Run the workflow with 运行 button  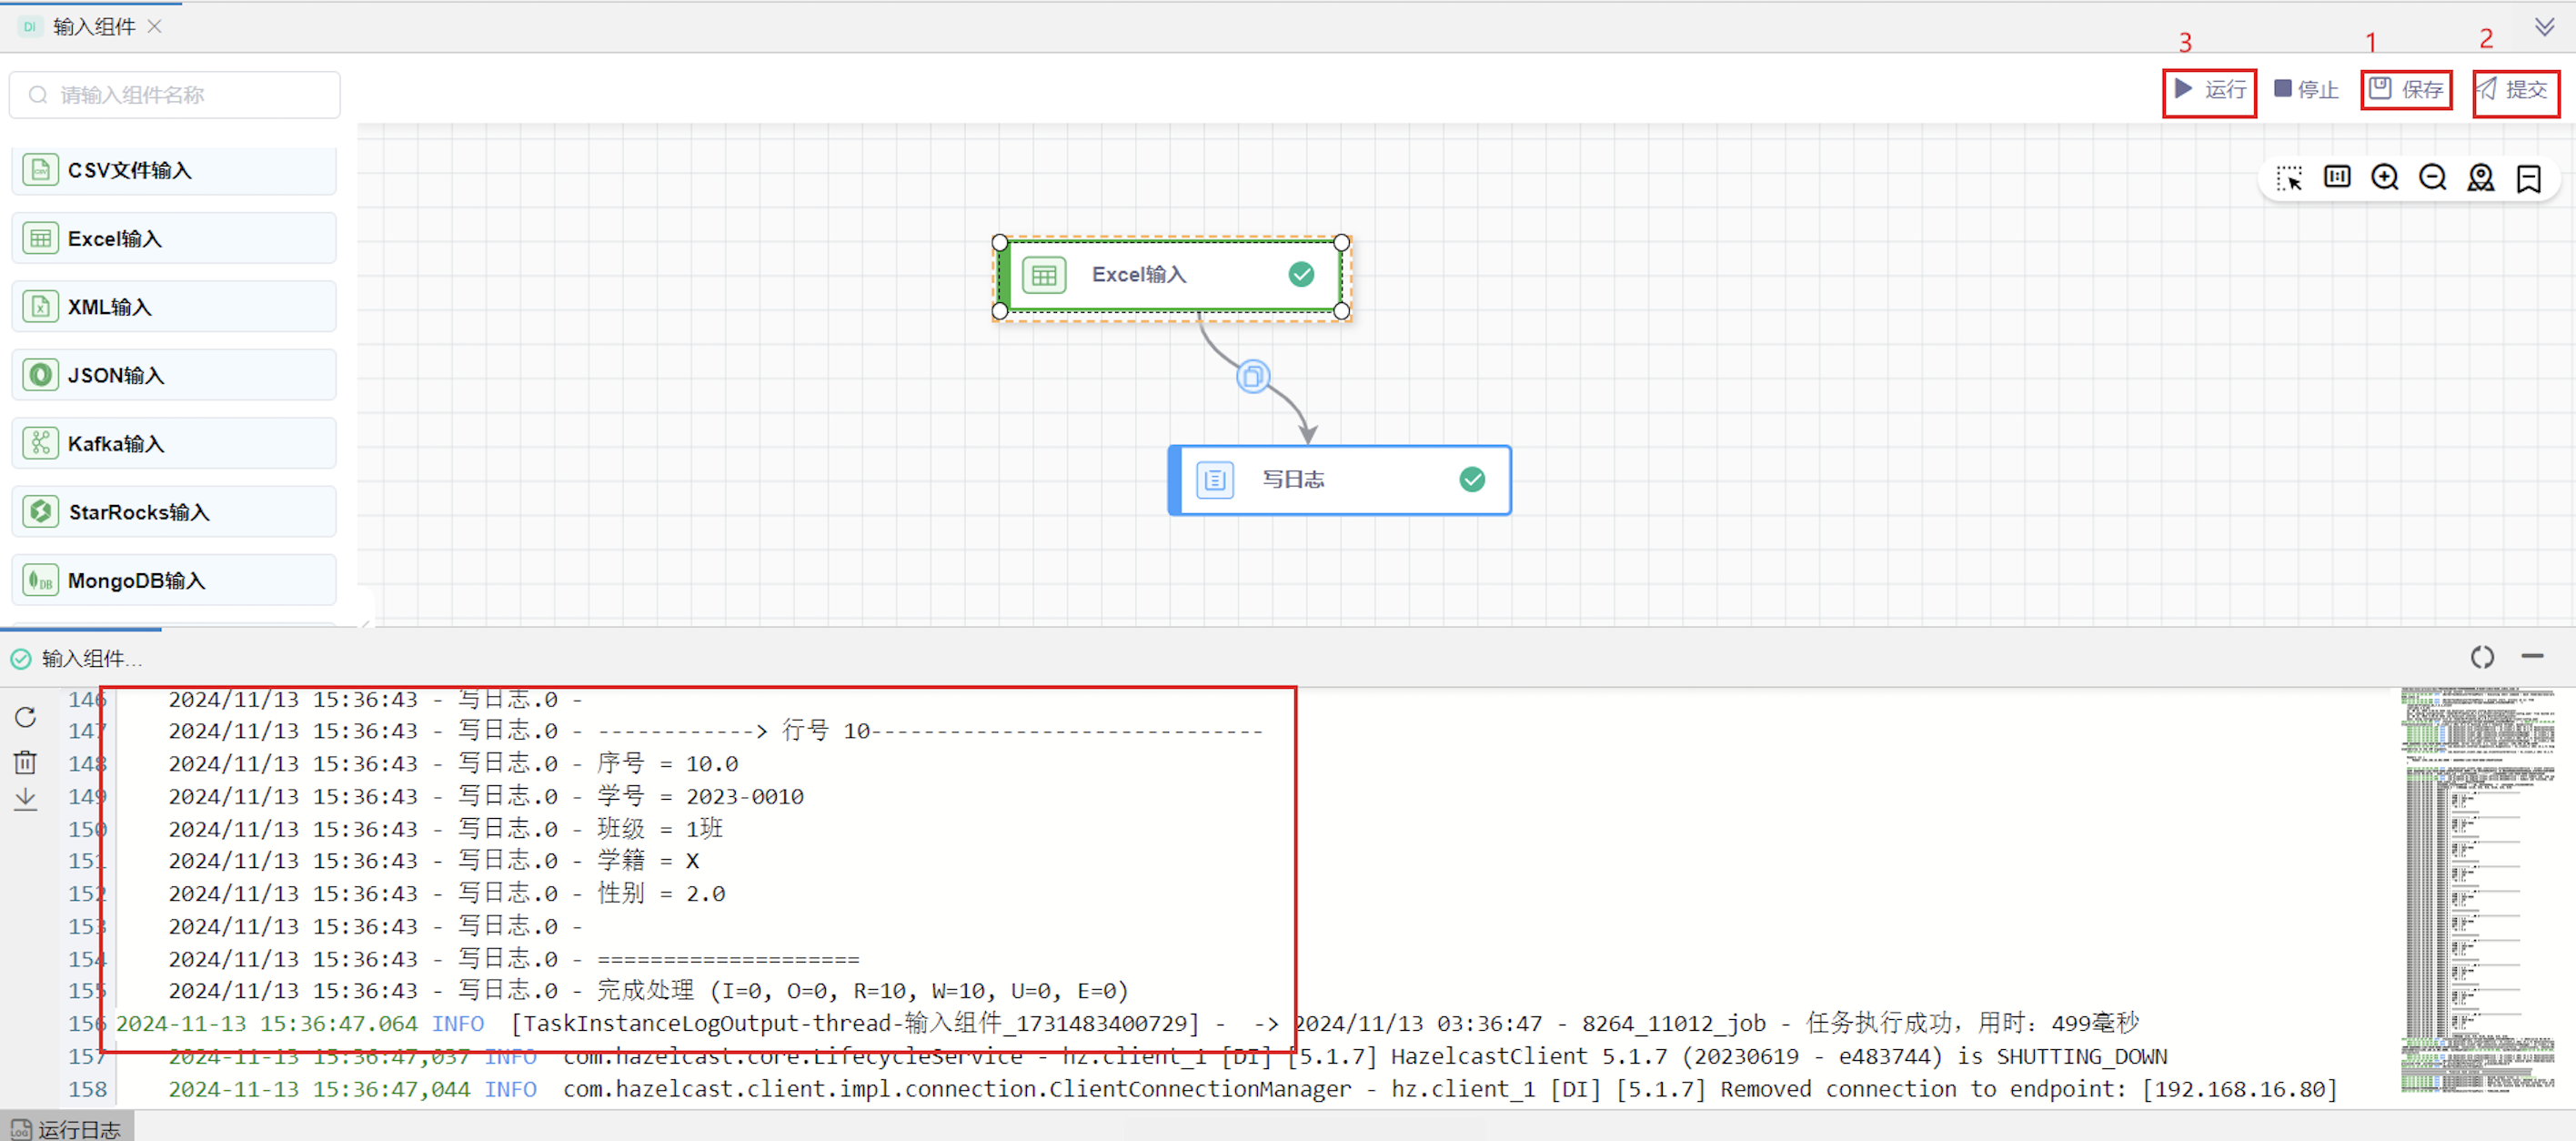(2210, 90)
